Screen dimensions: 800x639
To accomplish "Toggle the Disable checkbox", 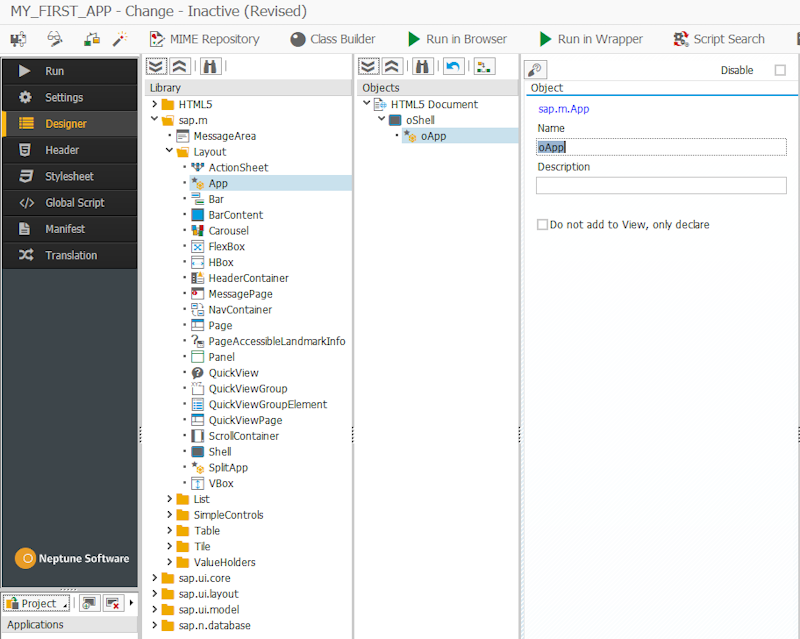I will (780, 70).
